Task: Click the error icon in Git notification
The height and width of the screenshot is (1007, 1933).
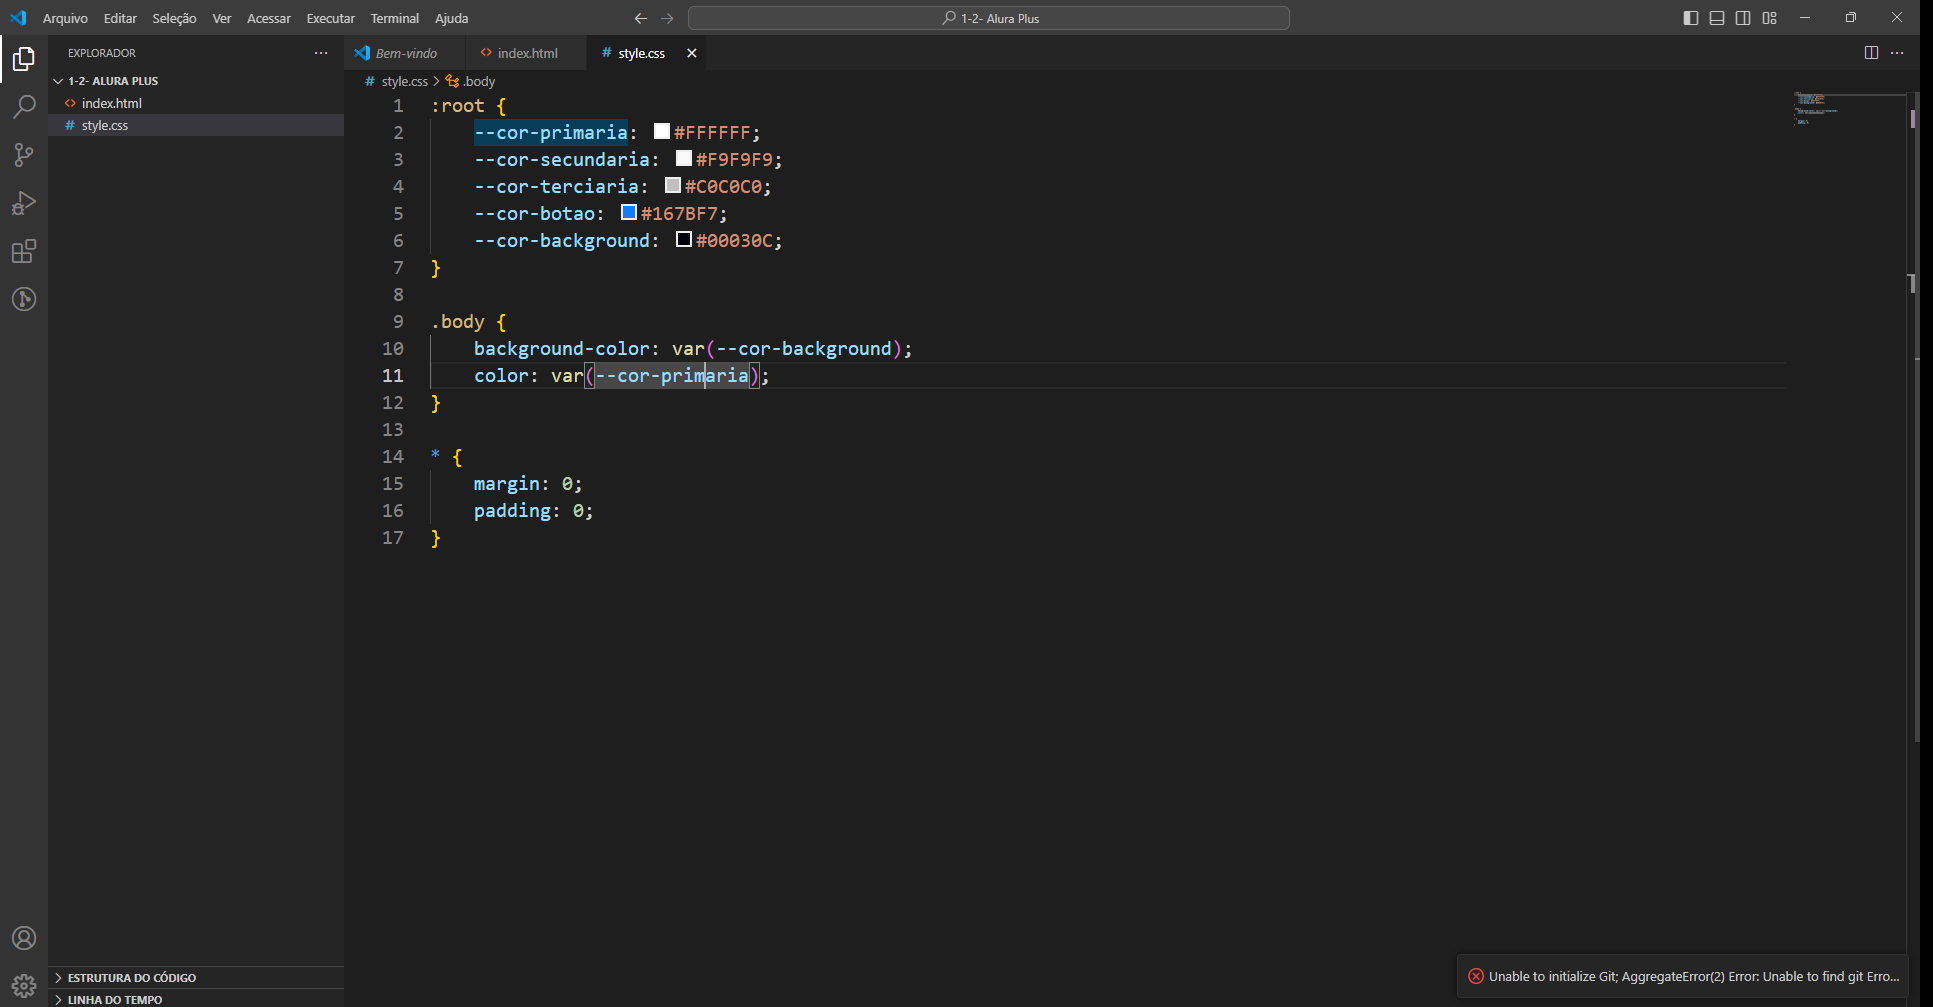Action: tap(1476, 976)
